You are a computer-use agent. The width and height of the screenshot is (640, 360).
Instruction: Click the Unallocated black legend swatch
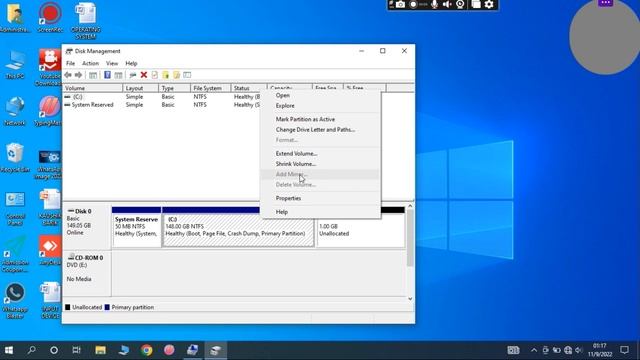(68, 307)
